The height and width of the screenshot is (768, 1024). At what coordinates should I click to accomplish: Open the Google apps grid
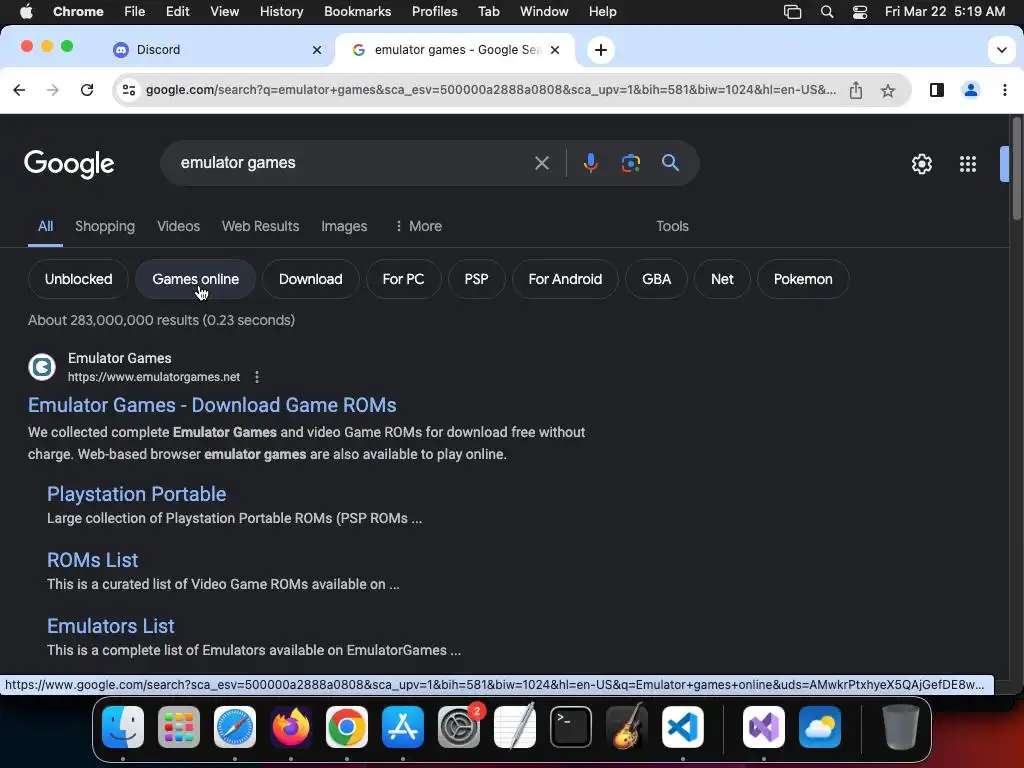pyautogui.click(x=968, y=164)
